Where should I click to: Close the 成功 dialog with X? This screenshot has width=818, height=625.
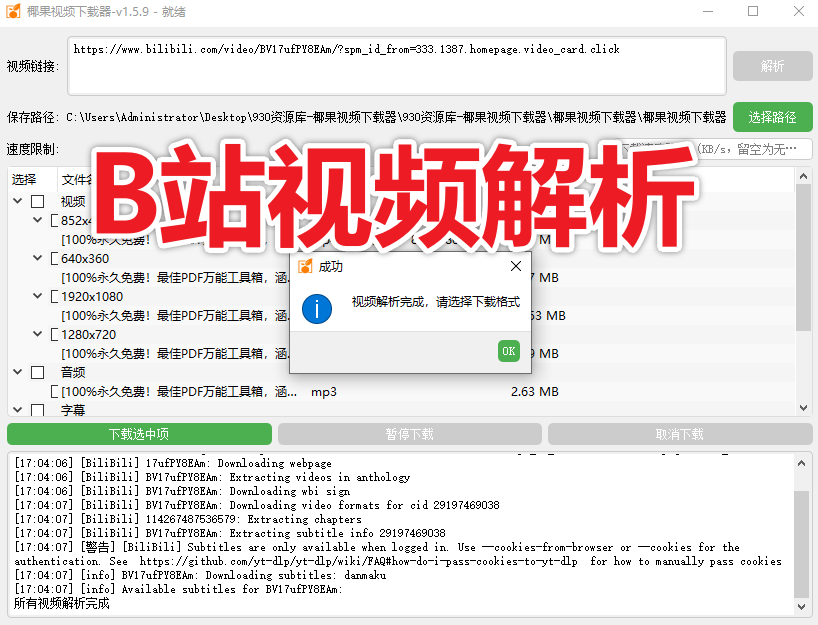[516, 266]
